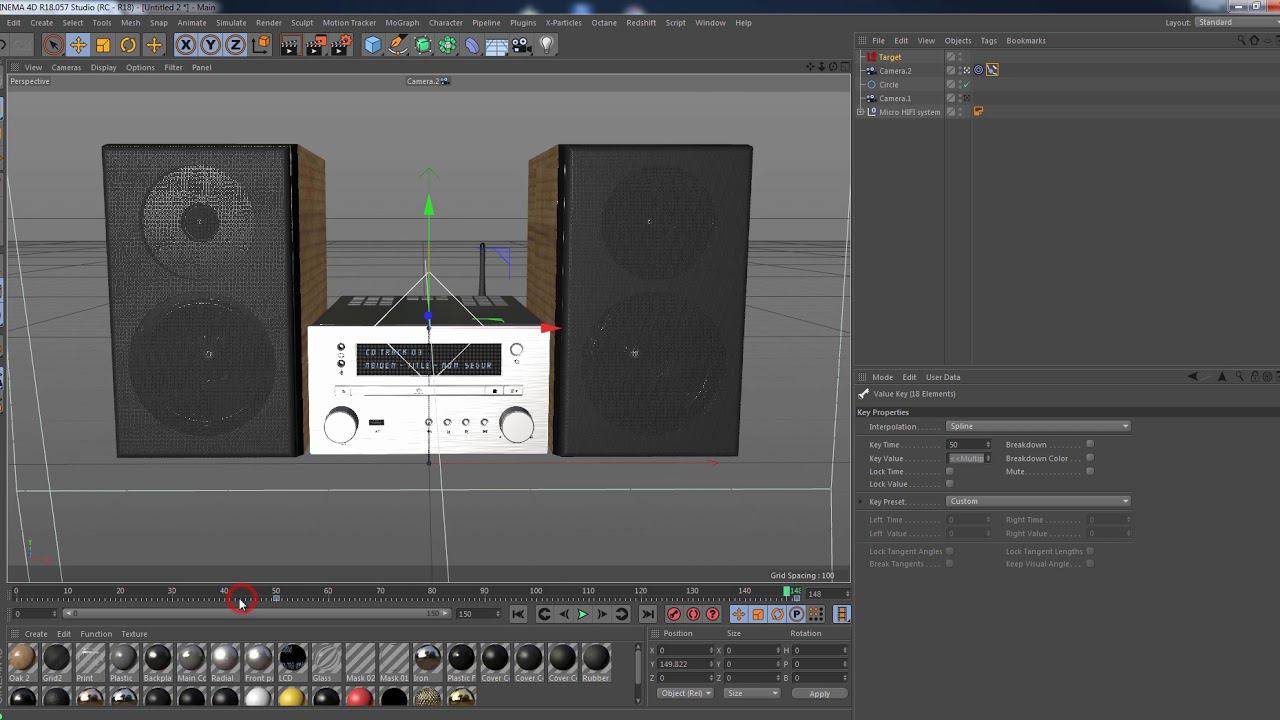Open the Octane menu
Image resolution: width=1280 pixels, height=720 pixels.
point(604,22)
